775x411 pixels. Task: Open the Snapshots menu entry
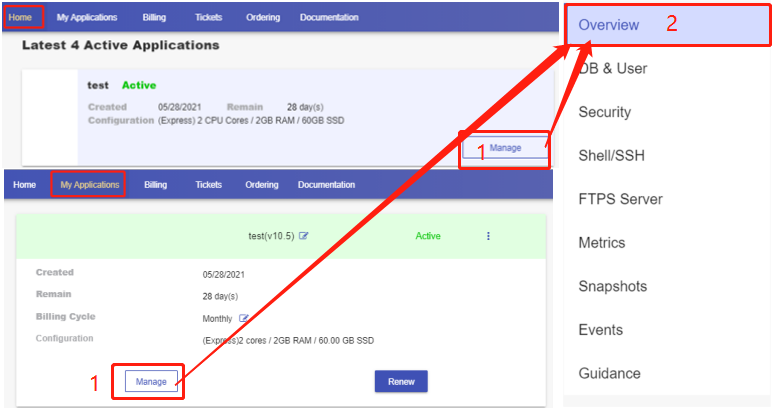click(x=612, y=286)
